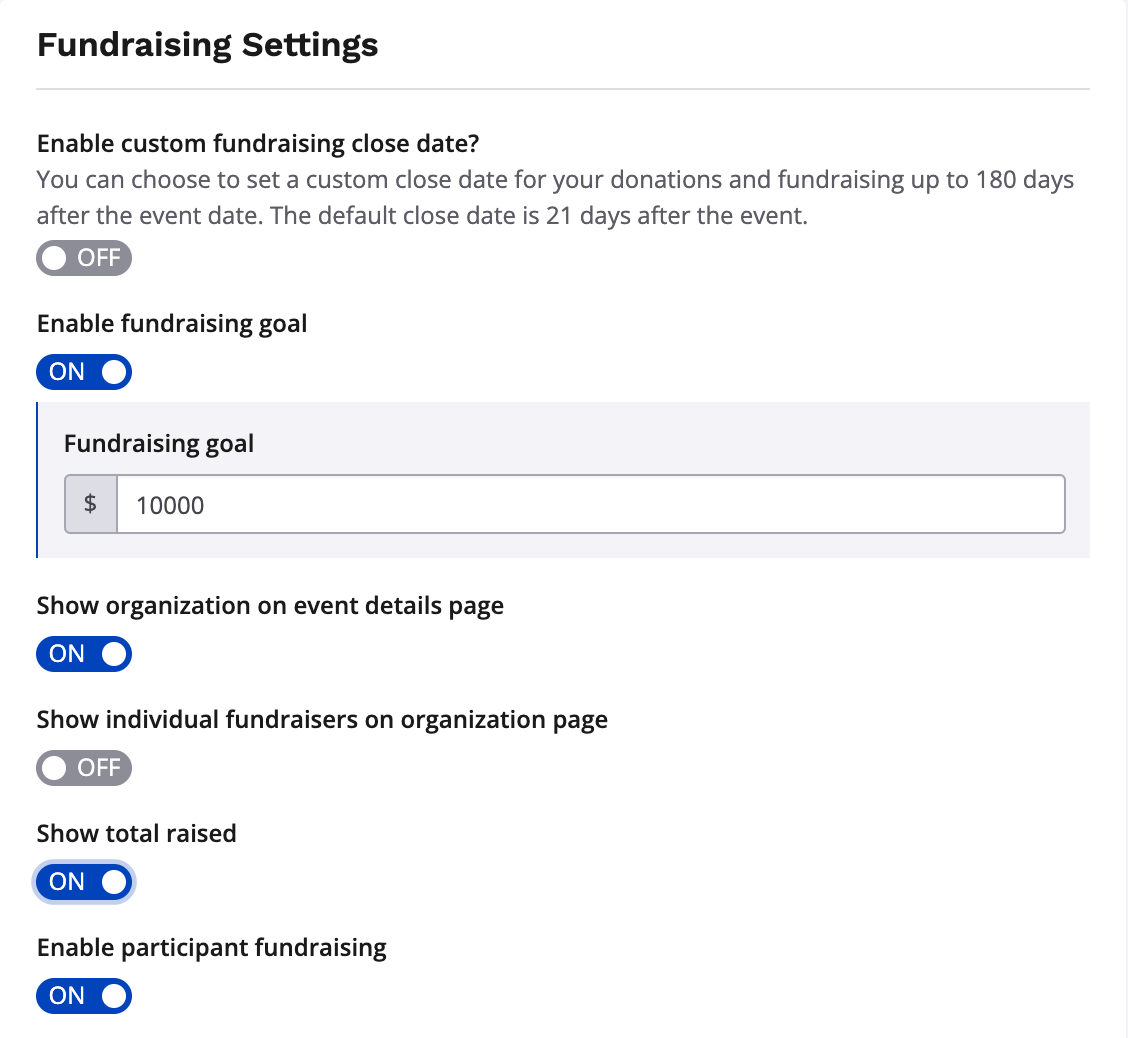The width and height of the screenshot is (1128, 1038).
Task: Click 'Show individual fundraisers on organization page' label
Action: 322,720
